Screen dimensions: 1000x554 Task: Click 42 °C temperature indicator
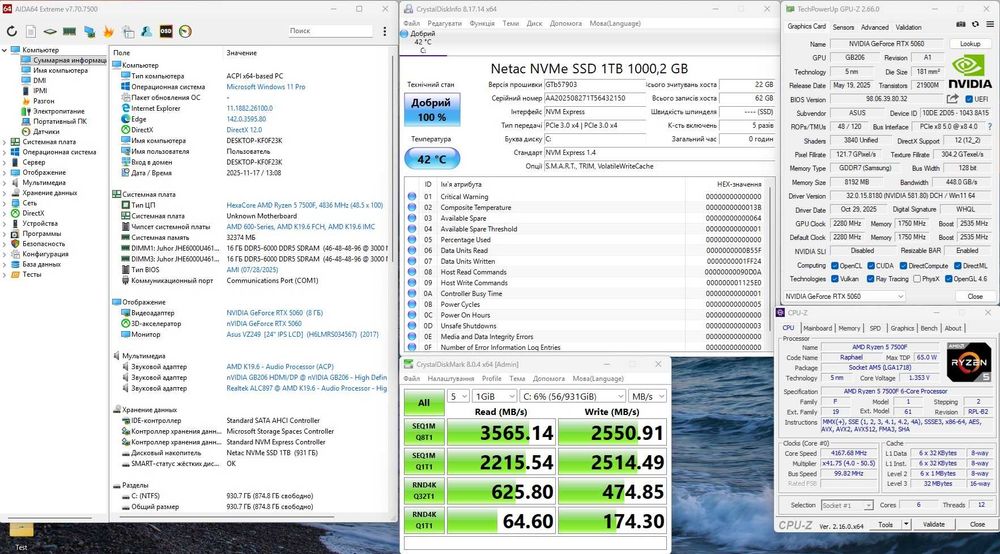click(432, 159)
